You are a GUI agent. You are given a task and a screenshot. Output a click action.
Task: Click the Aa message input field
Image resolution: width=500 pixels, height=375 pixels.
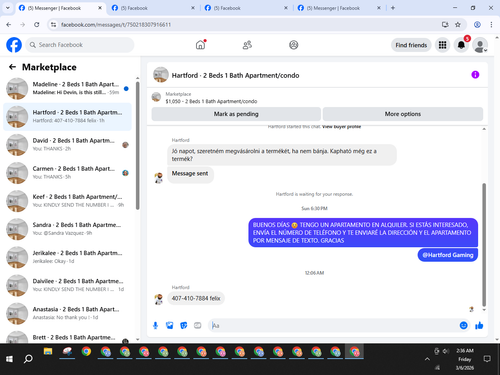pos(333,325)
